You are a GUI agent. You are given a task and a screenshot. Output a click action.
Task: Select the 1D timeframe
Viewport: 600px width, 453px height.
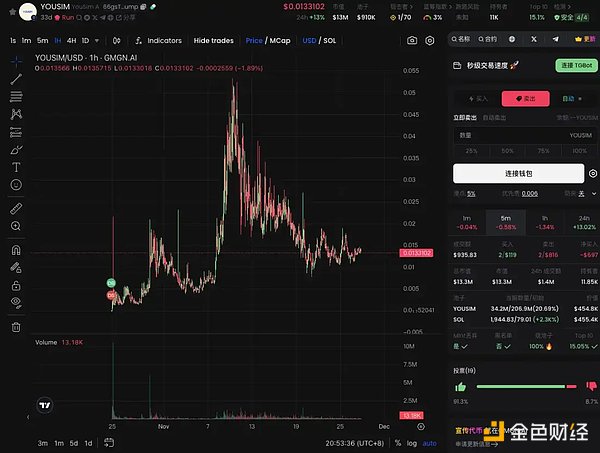85,41
